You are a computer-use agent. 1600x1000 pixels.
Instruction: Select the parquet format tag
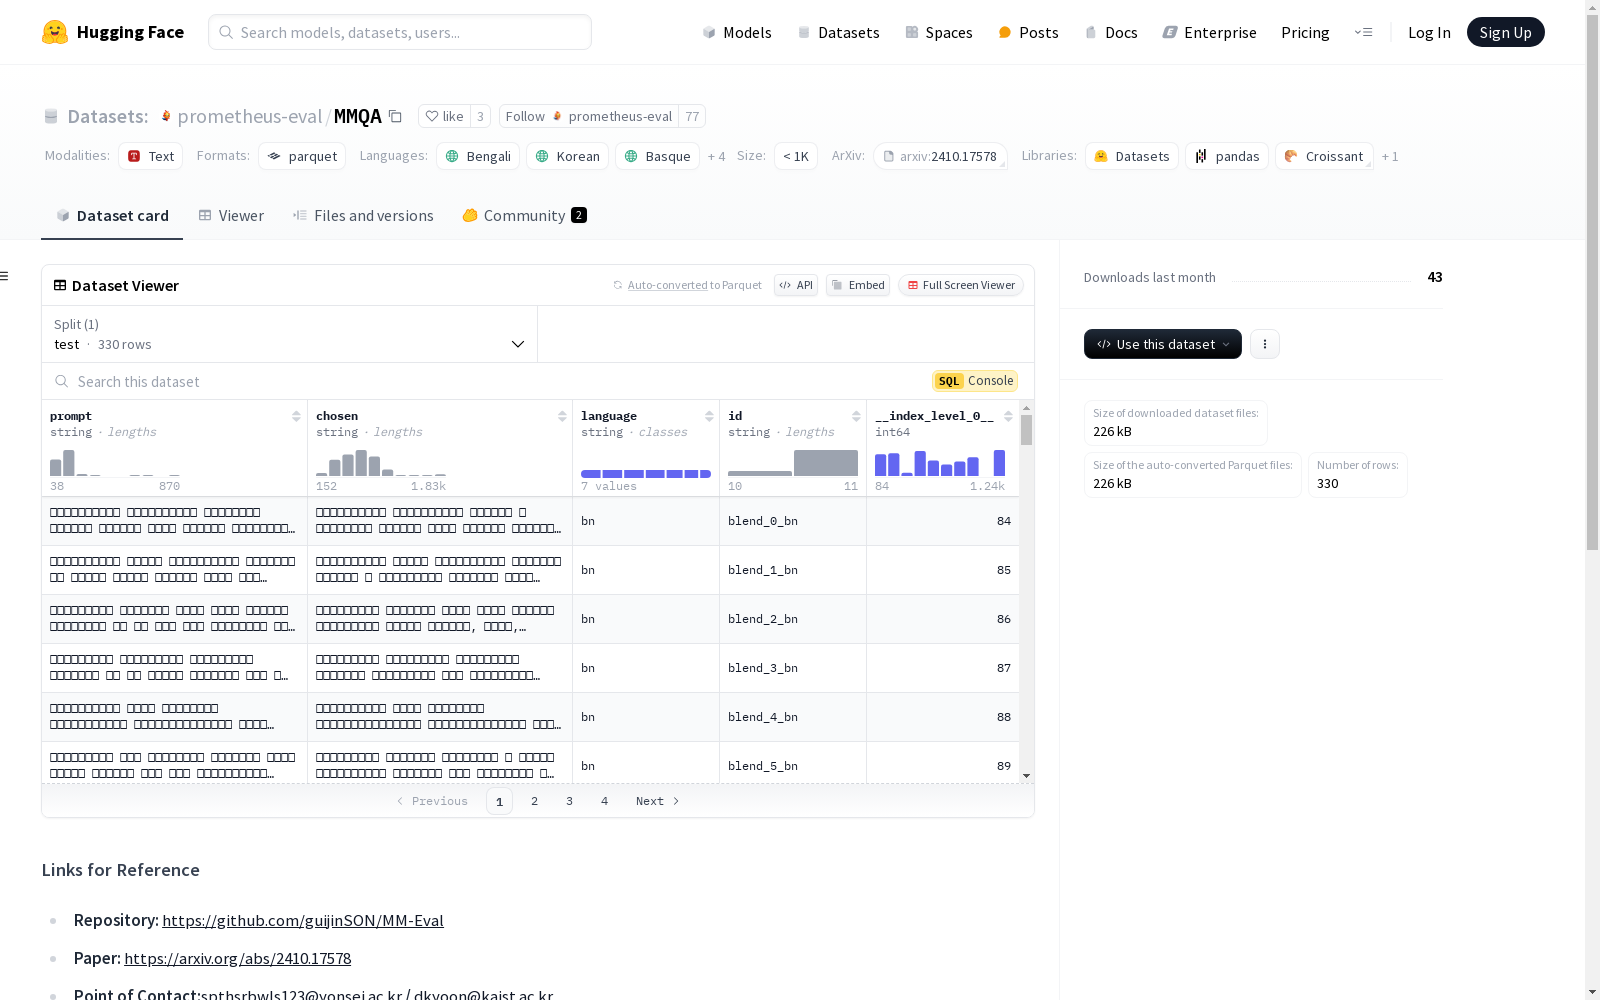[302, 156]
